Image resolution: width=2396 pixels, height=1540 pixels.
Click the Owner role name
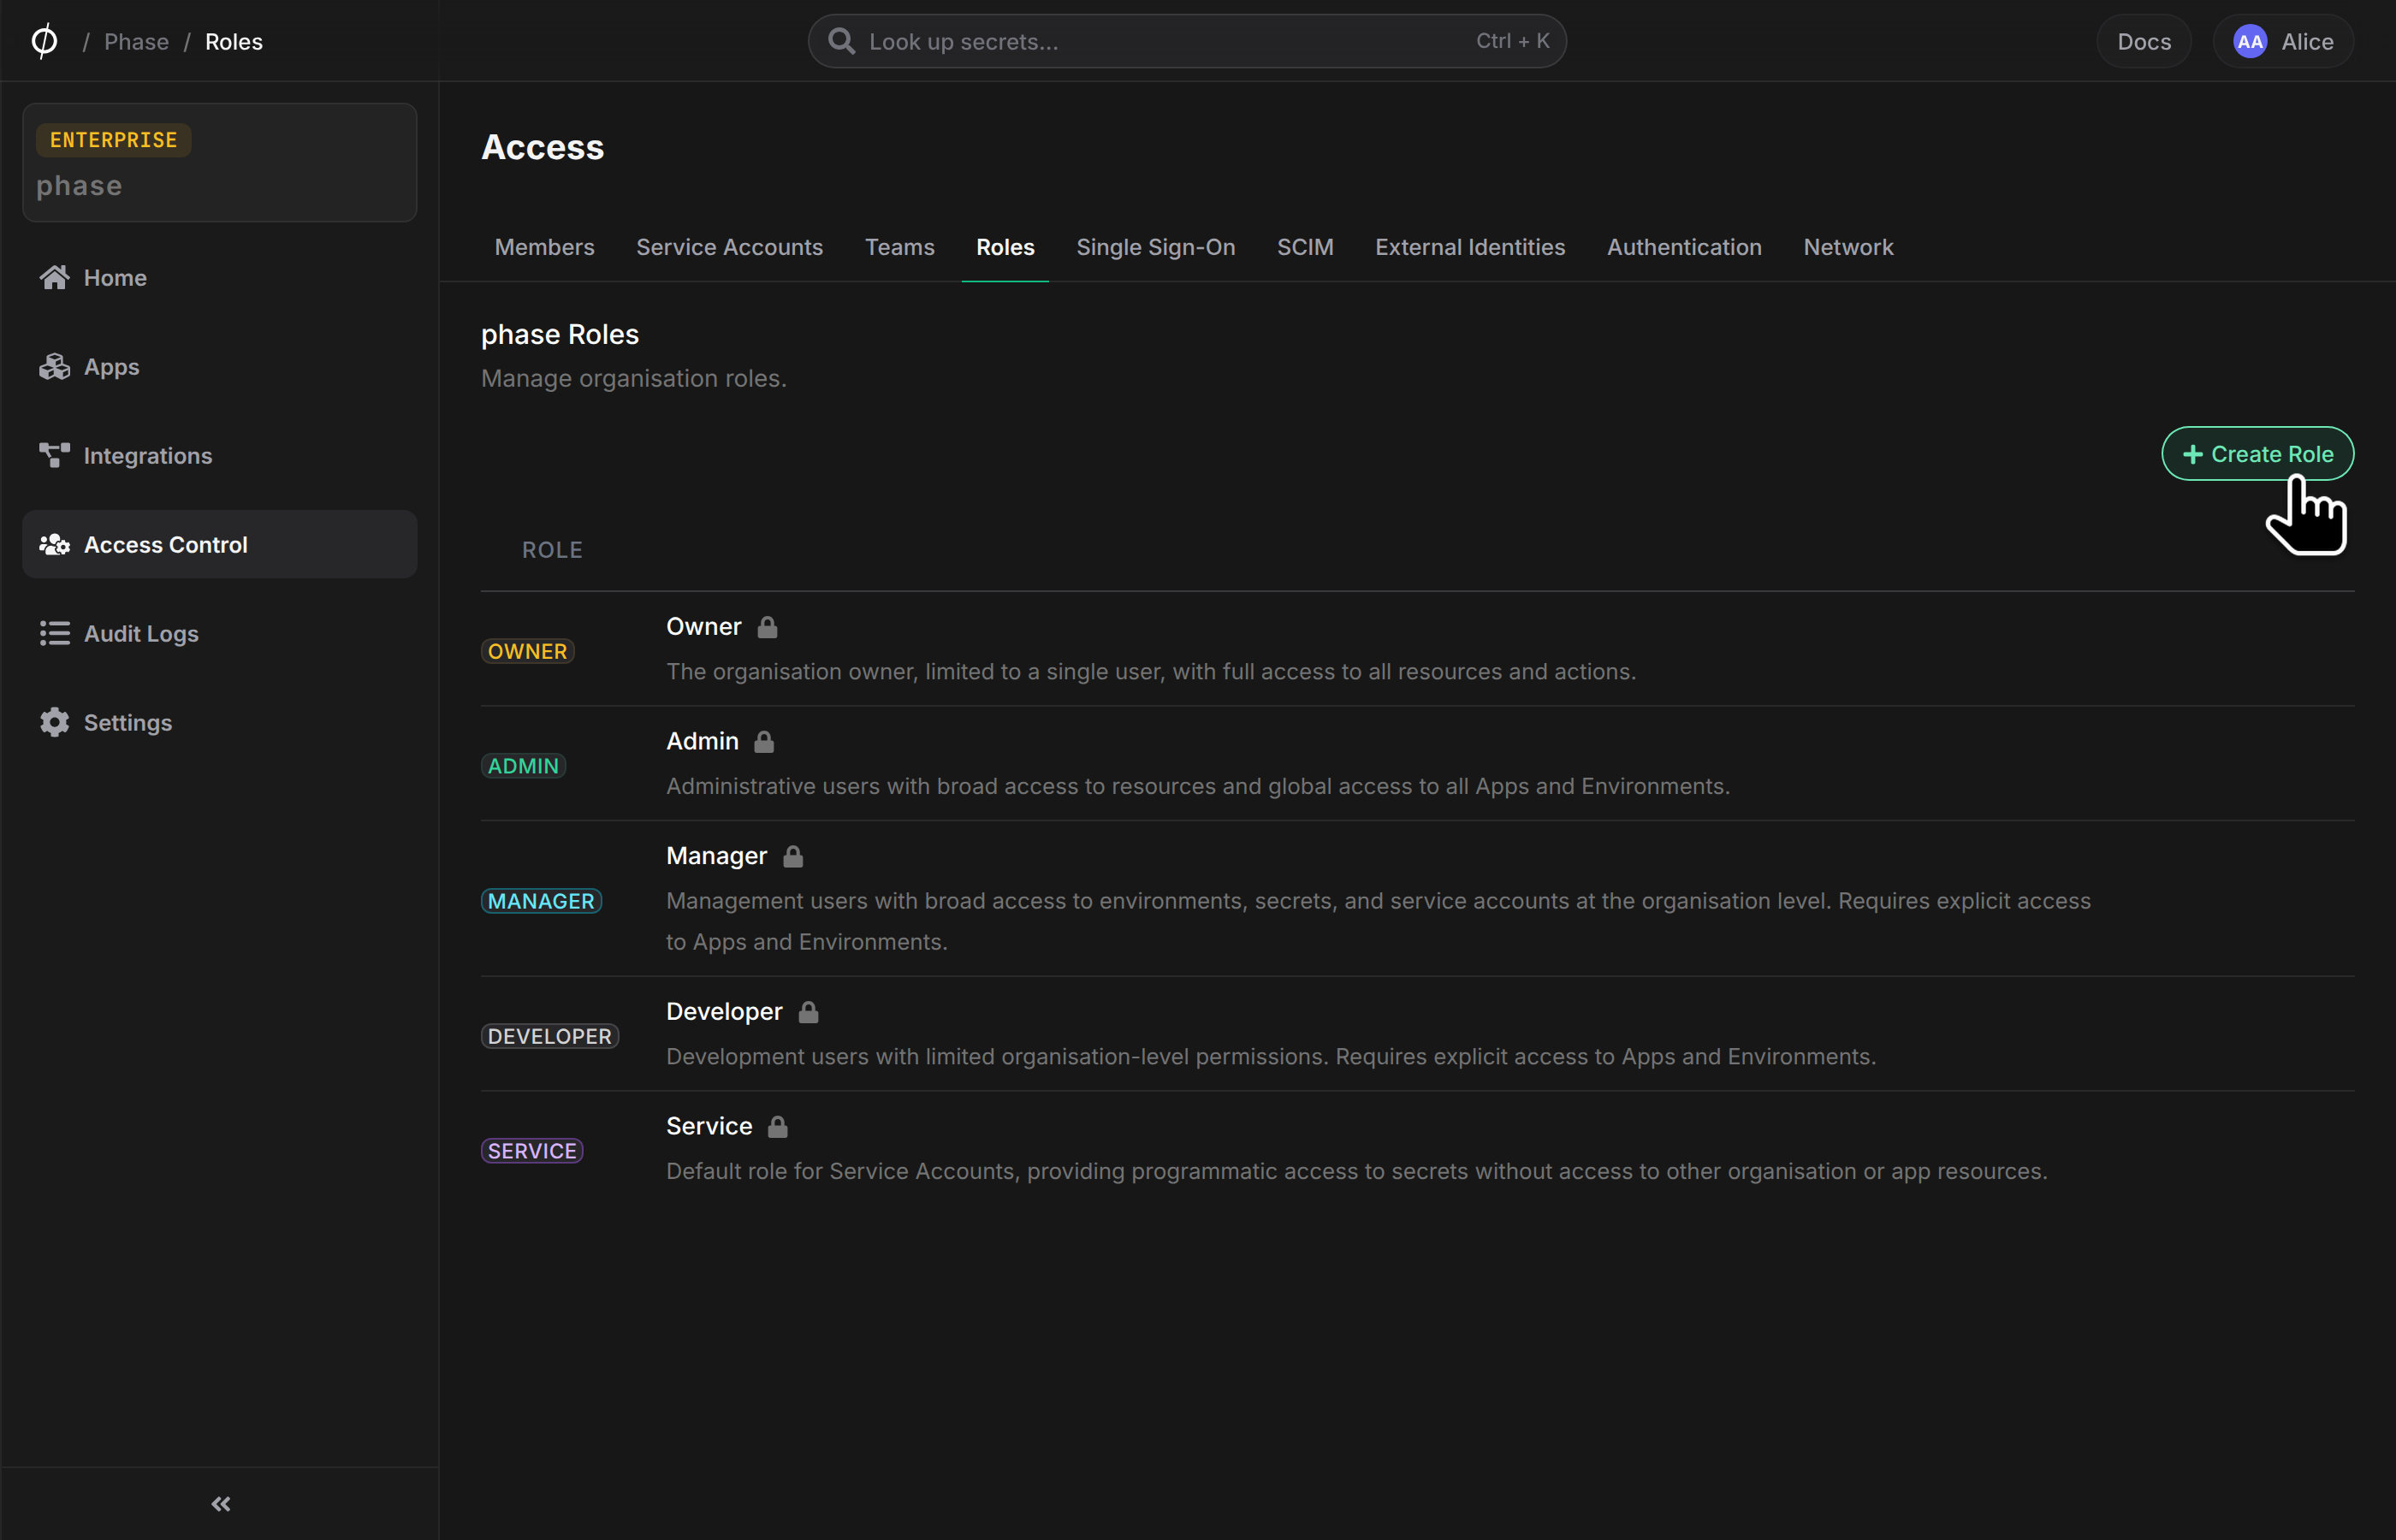pos(703,626)
